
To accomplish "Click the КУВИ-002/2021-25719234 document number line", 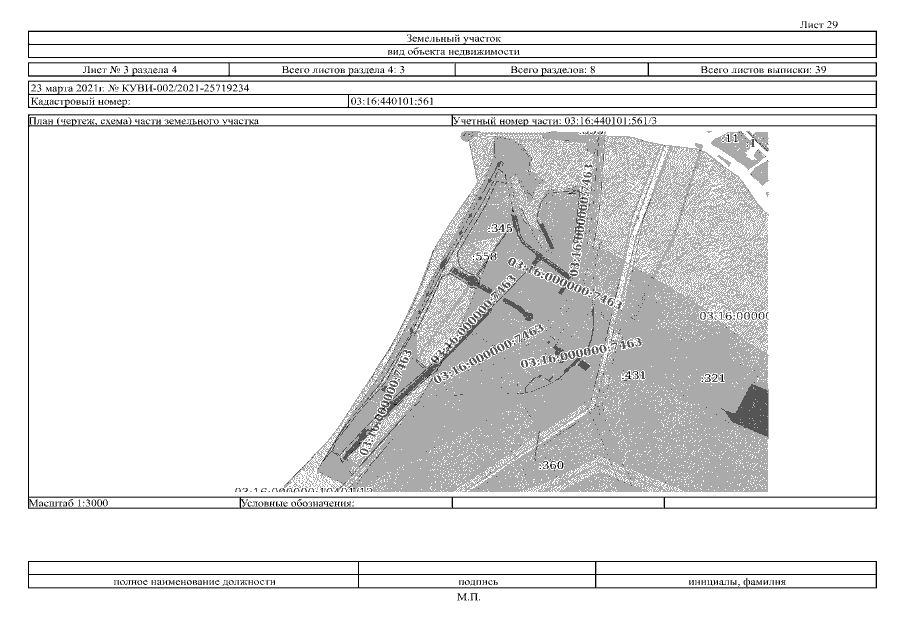I will (x=140, y=88).
